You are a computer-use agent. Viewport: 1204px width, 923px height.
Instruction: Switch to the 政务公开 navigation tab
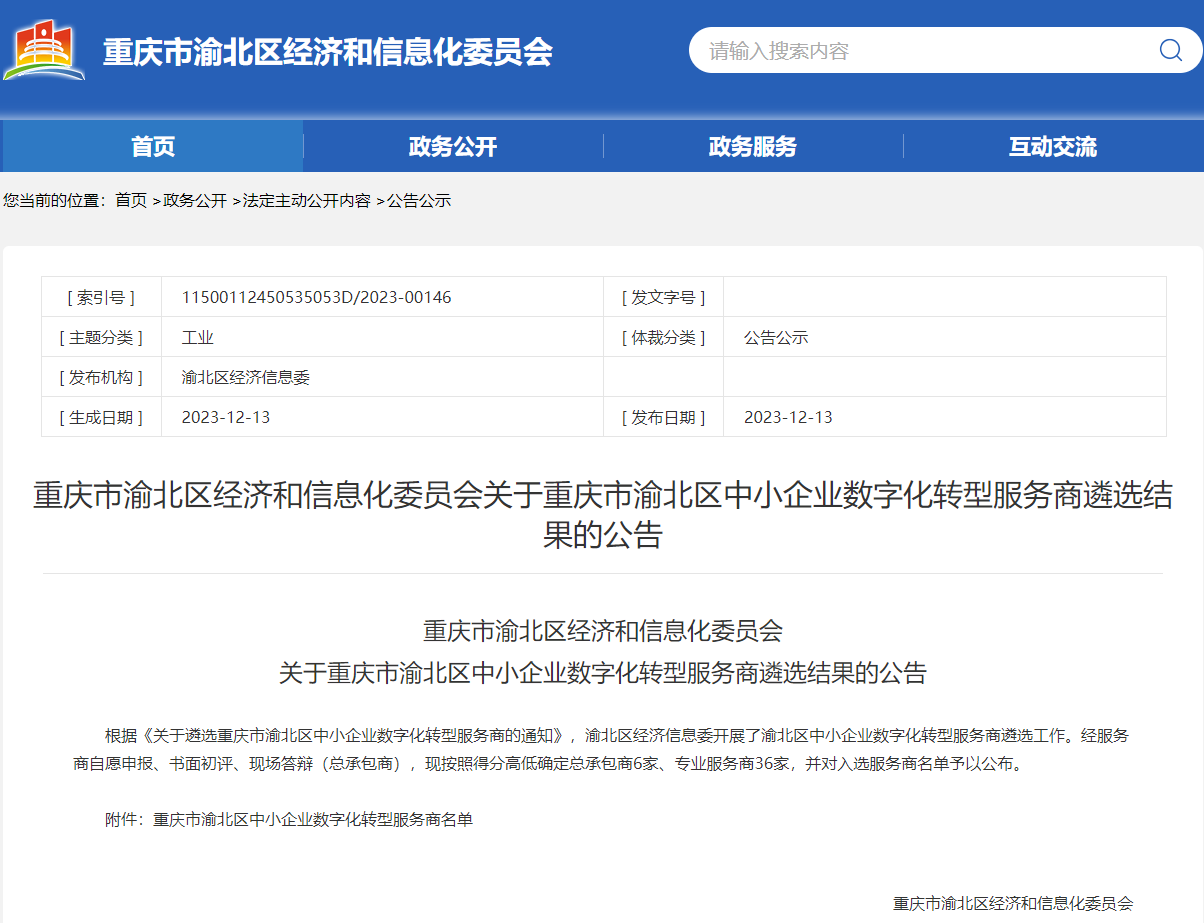(x=453, y=147)
